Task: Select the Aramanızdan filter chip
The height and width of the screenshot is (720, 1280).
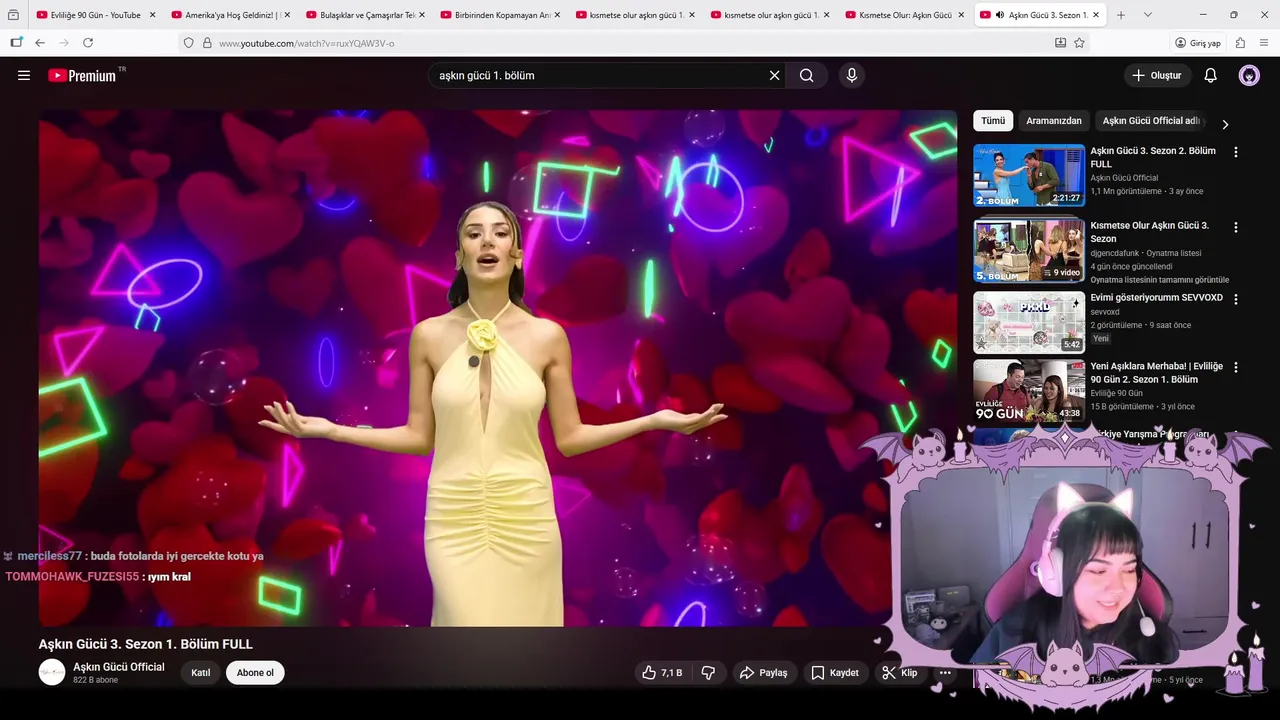Action: click(x=1054, y=121)
